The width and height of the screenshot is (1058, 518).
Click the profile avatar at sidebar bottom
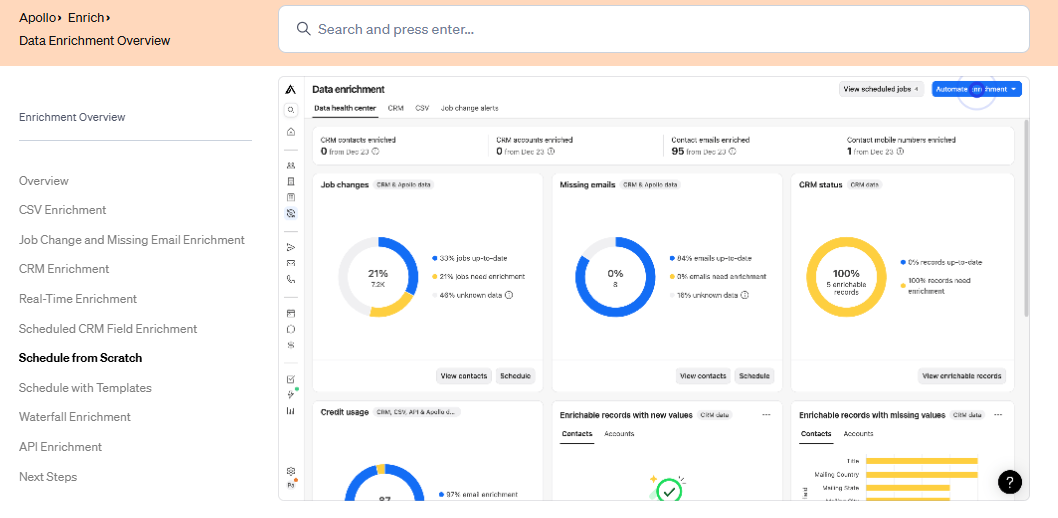click(291, 485)
